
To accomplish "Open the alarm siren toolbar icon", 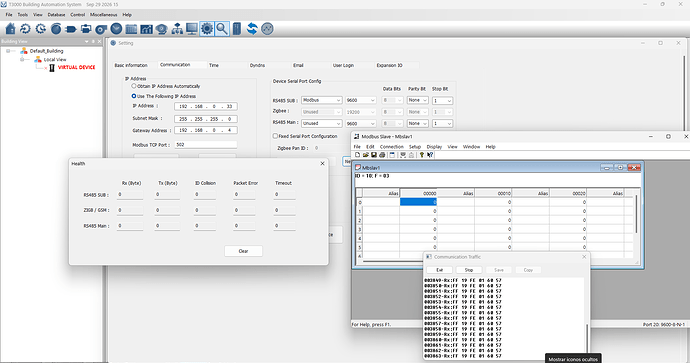I will [x=161, y=29].
